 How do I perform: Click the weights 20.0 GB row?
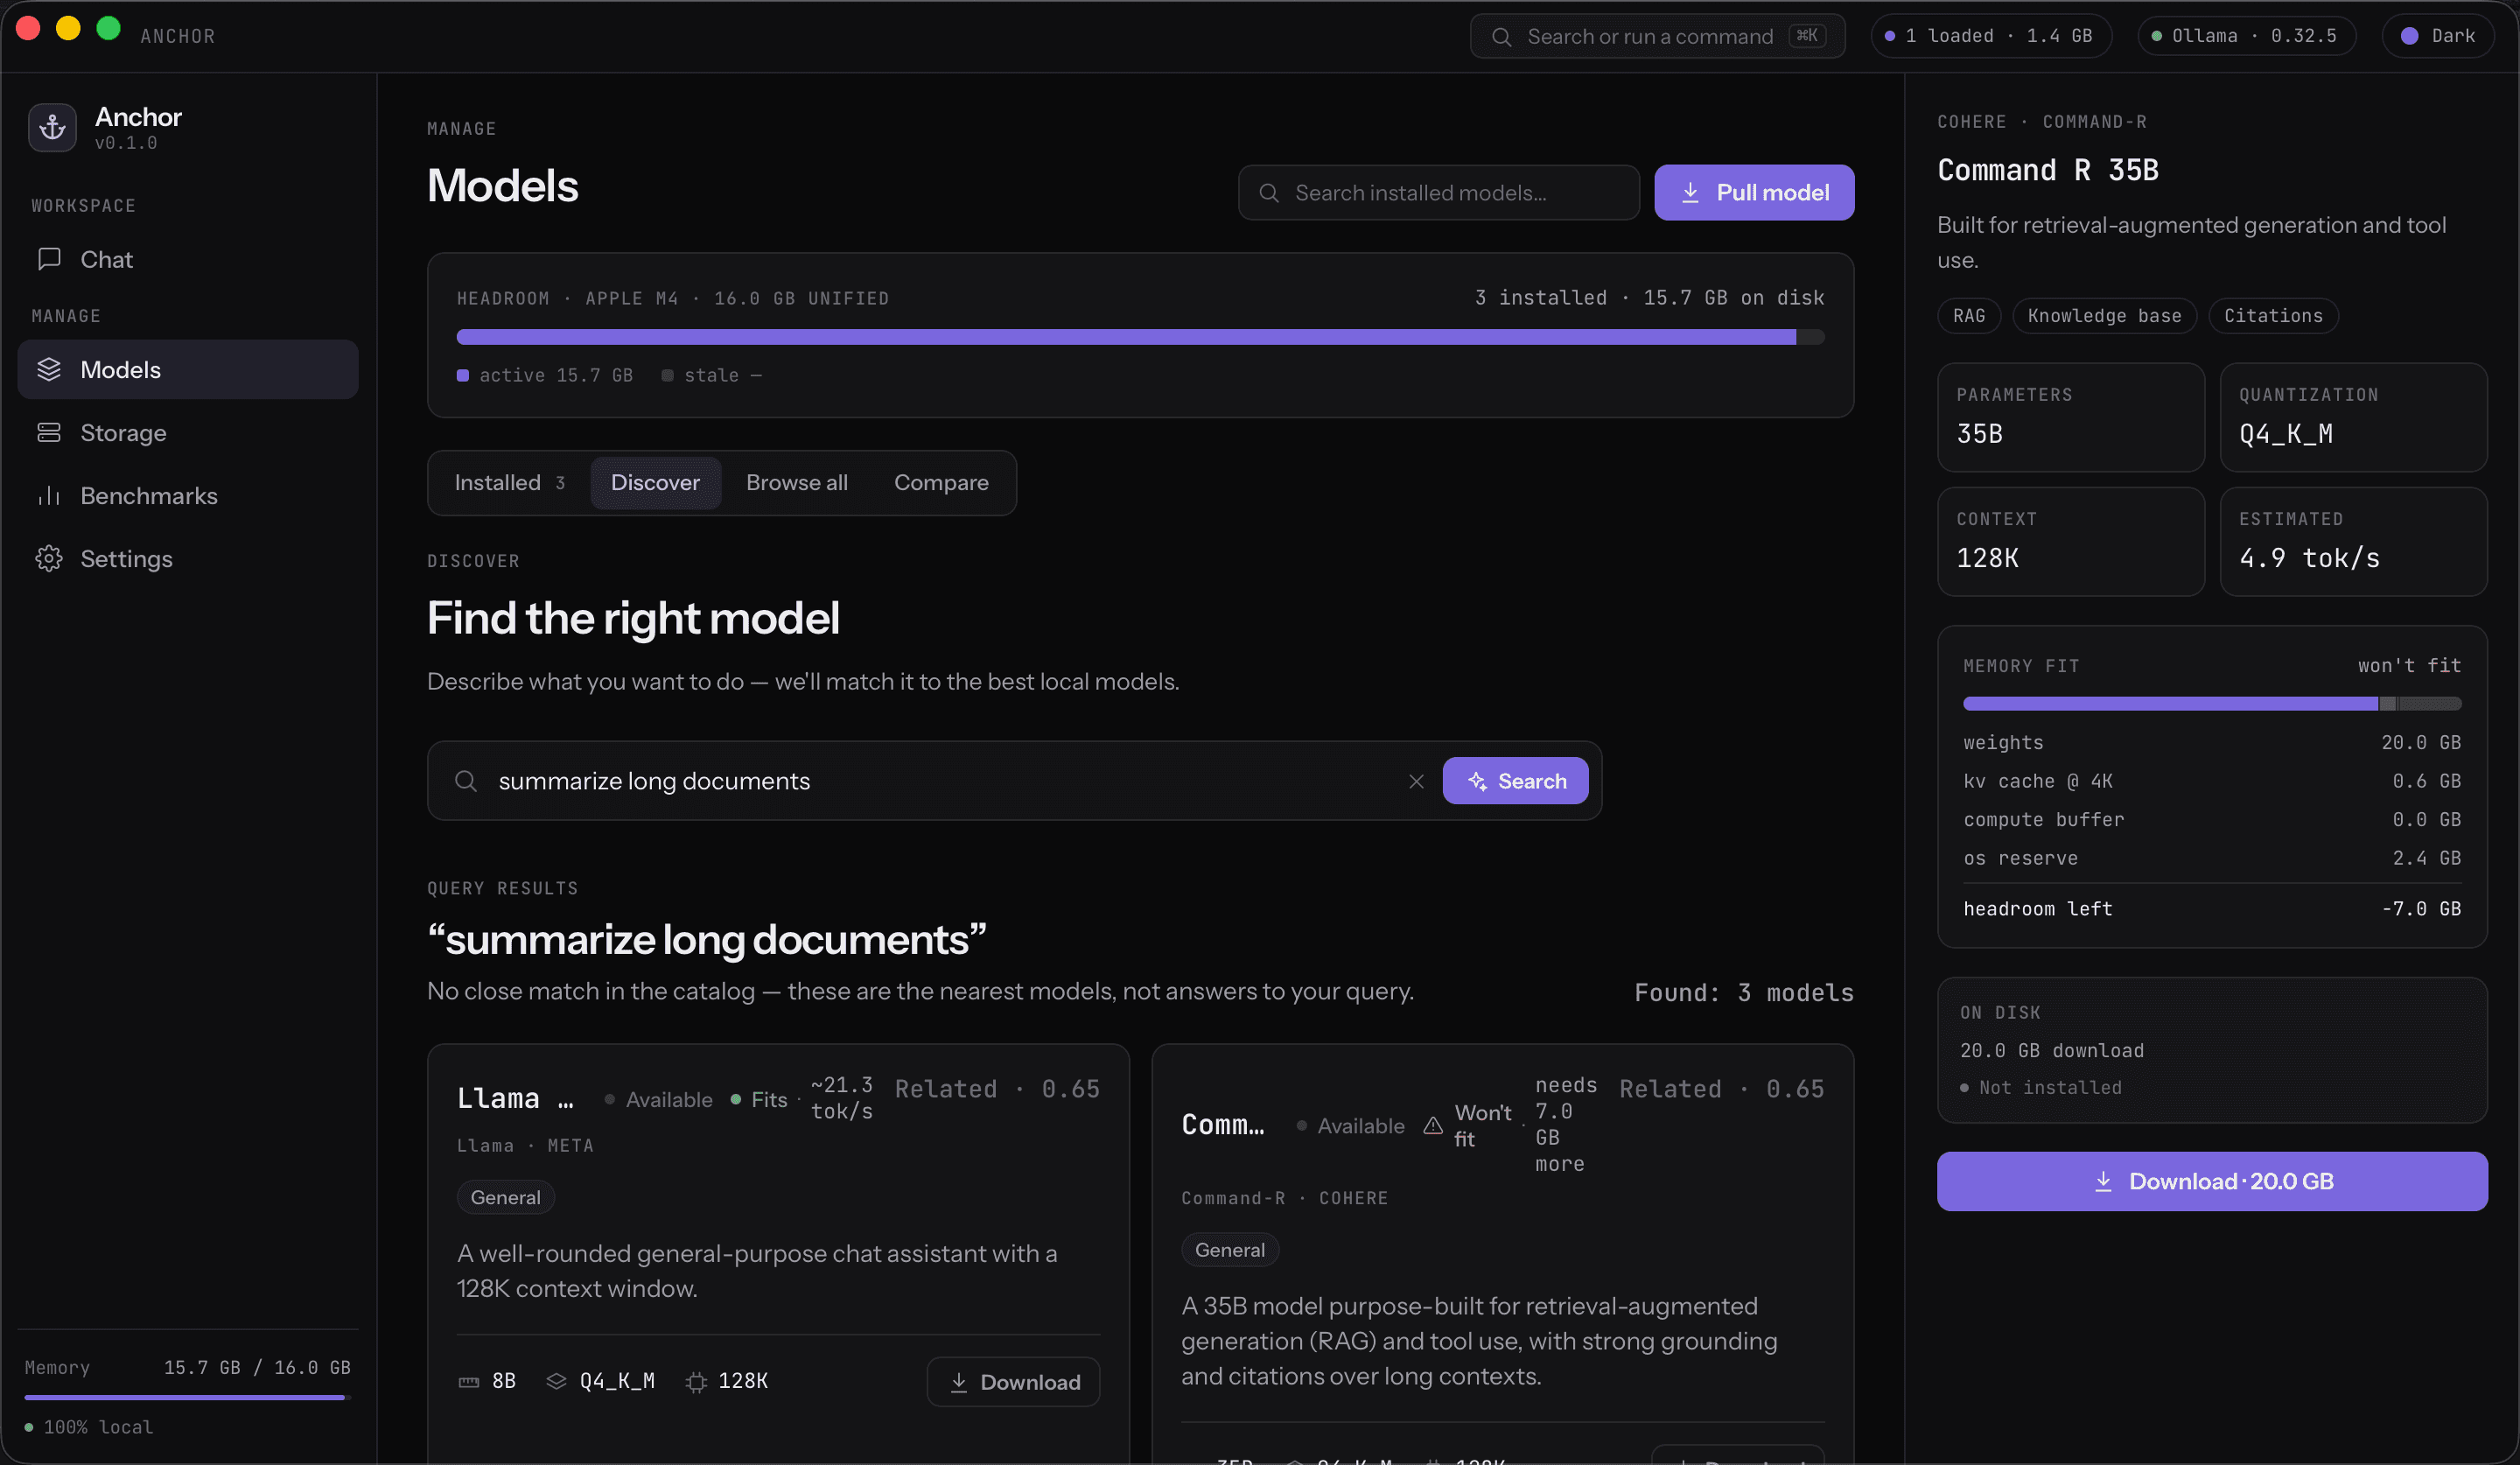(2212, 742)
